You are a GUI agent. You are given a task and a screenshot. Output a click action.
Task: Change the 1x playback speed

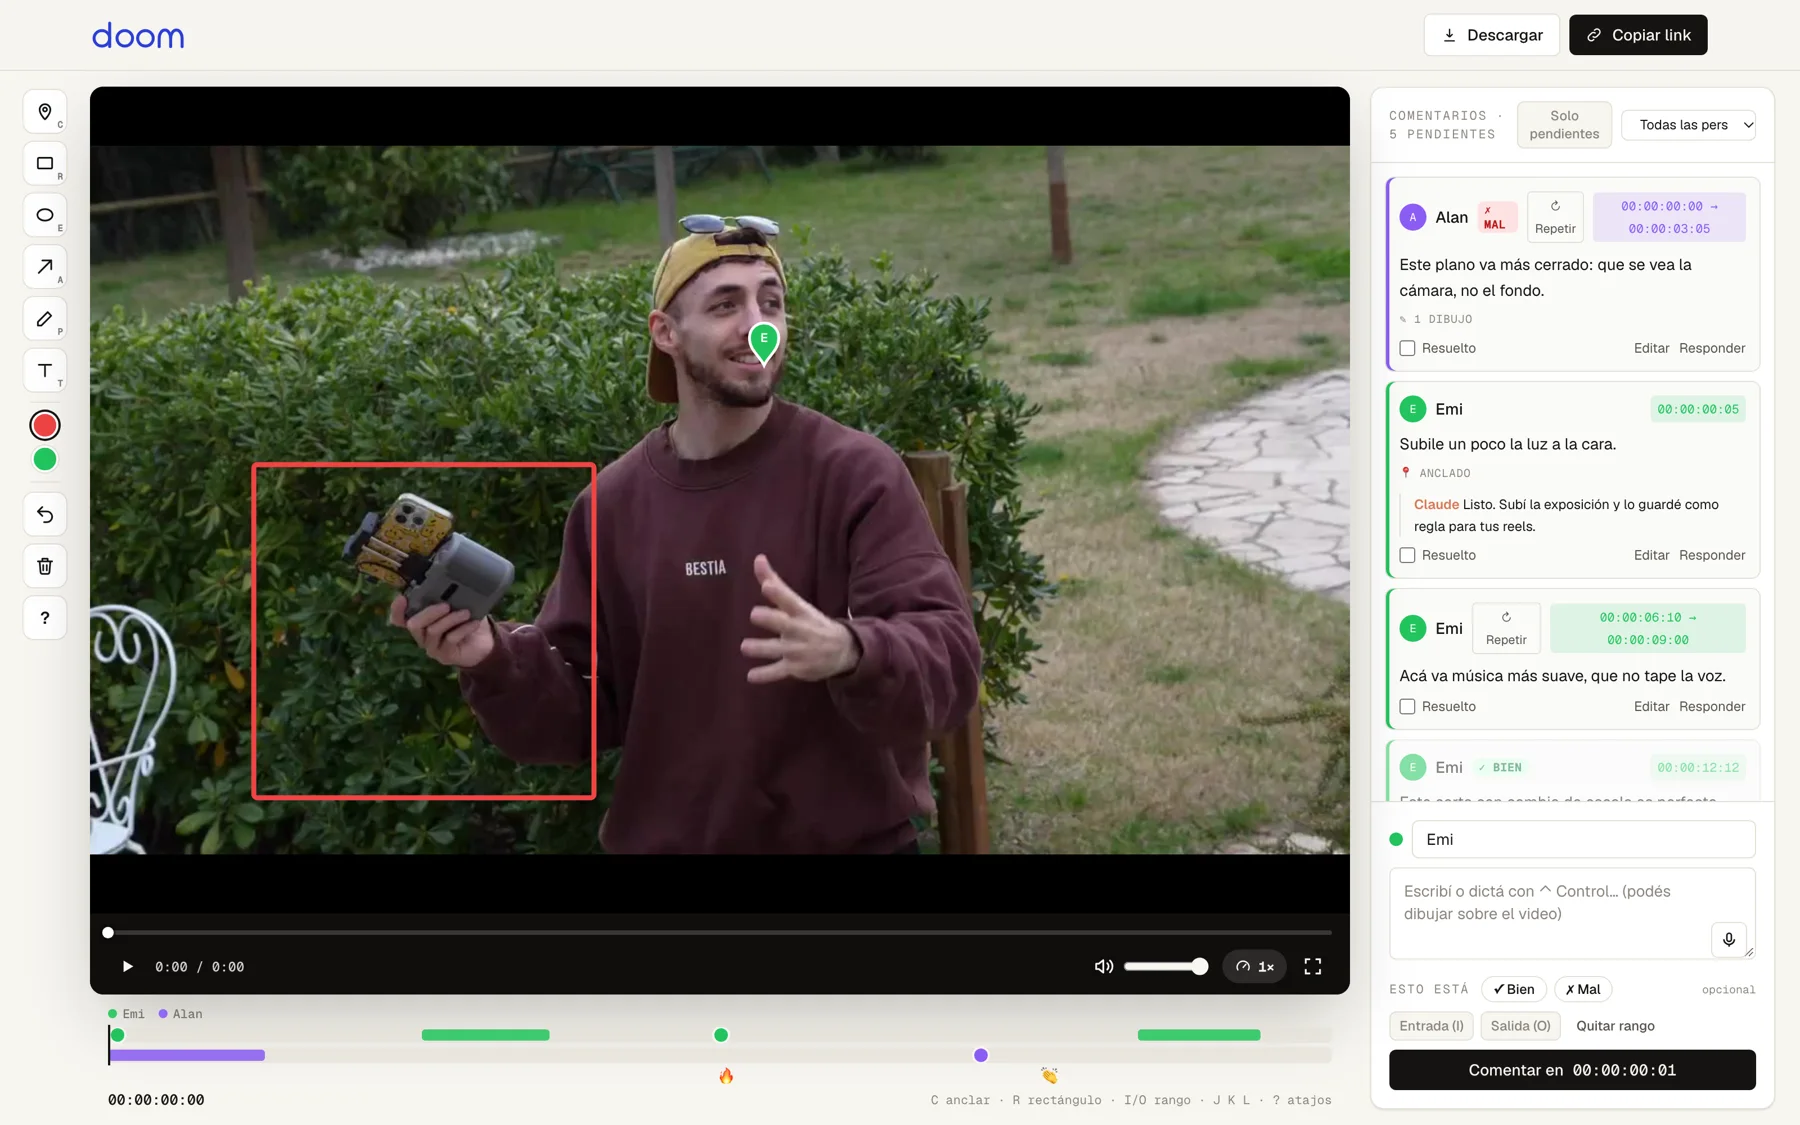(1254, 966)
